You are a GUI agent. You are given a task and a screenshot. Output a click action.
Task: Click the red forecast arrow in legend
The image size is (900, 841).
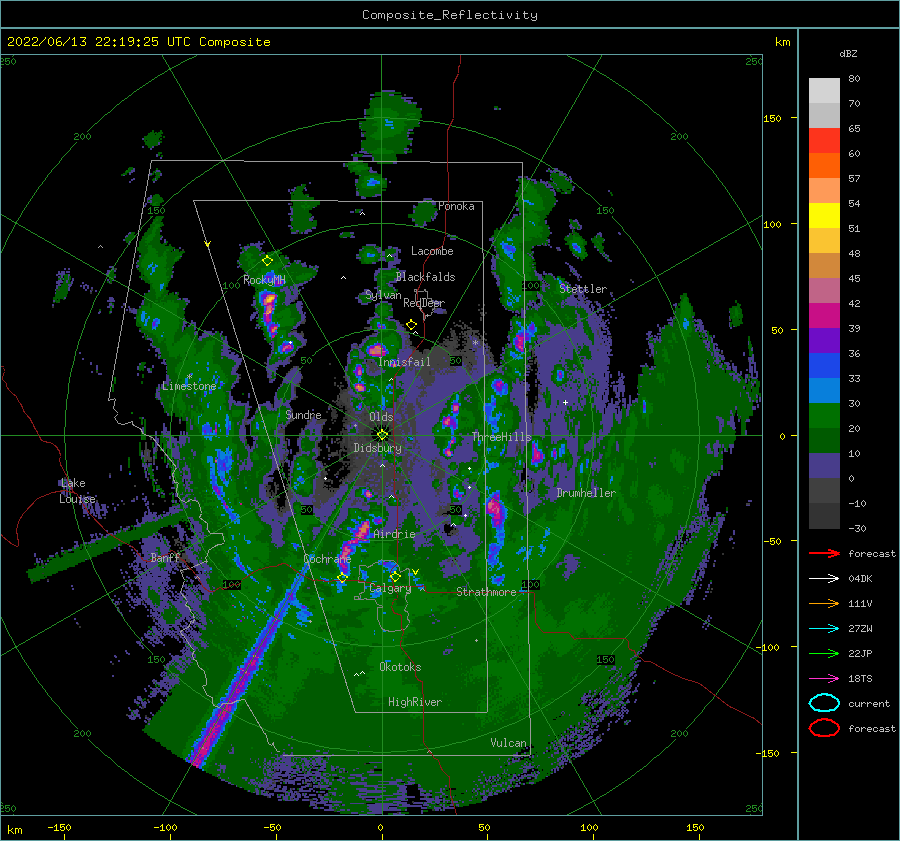(824, 553)
